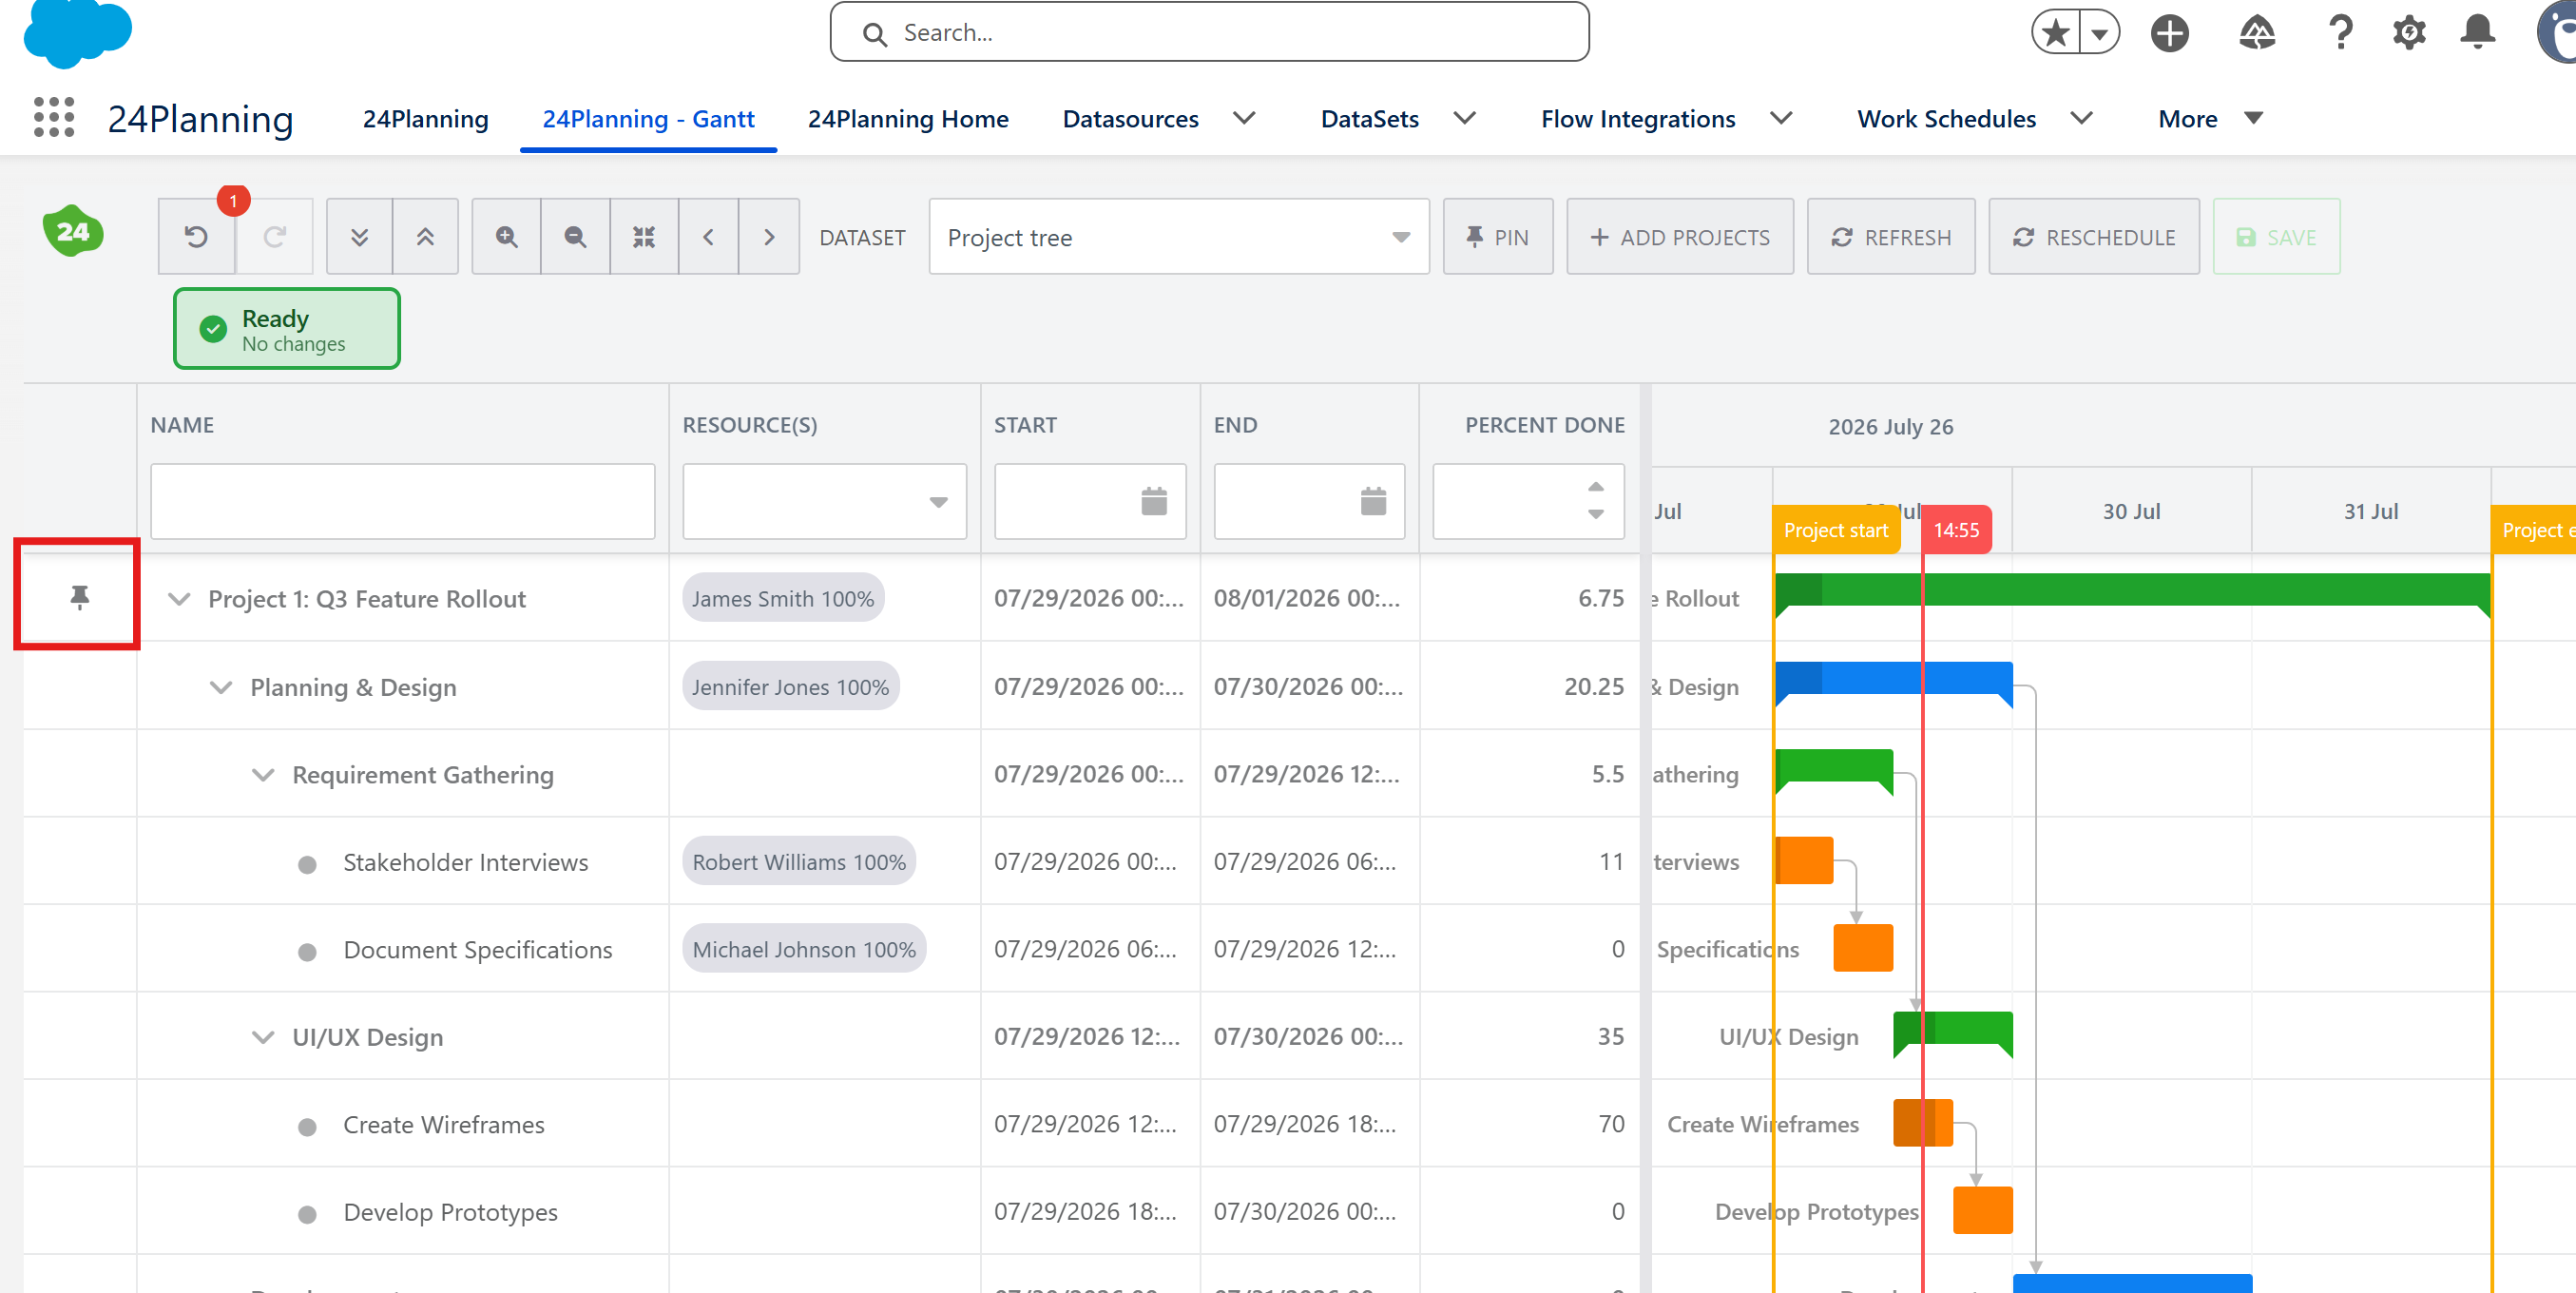Undo the last change
The width and height of the screenshot is (2576, 1293).
coord(196,237)
